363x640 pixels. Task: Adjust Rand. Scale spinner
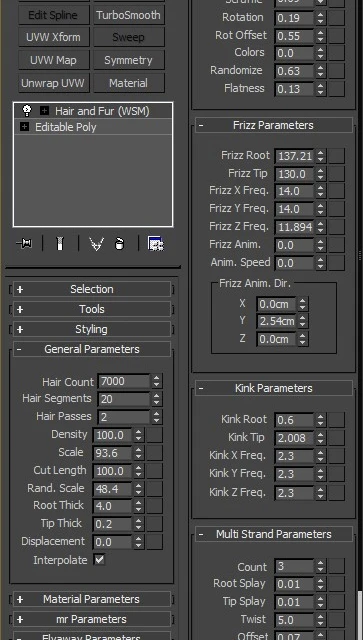pyautogui.click(x=139, y=489)
